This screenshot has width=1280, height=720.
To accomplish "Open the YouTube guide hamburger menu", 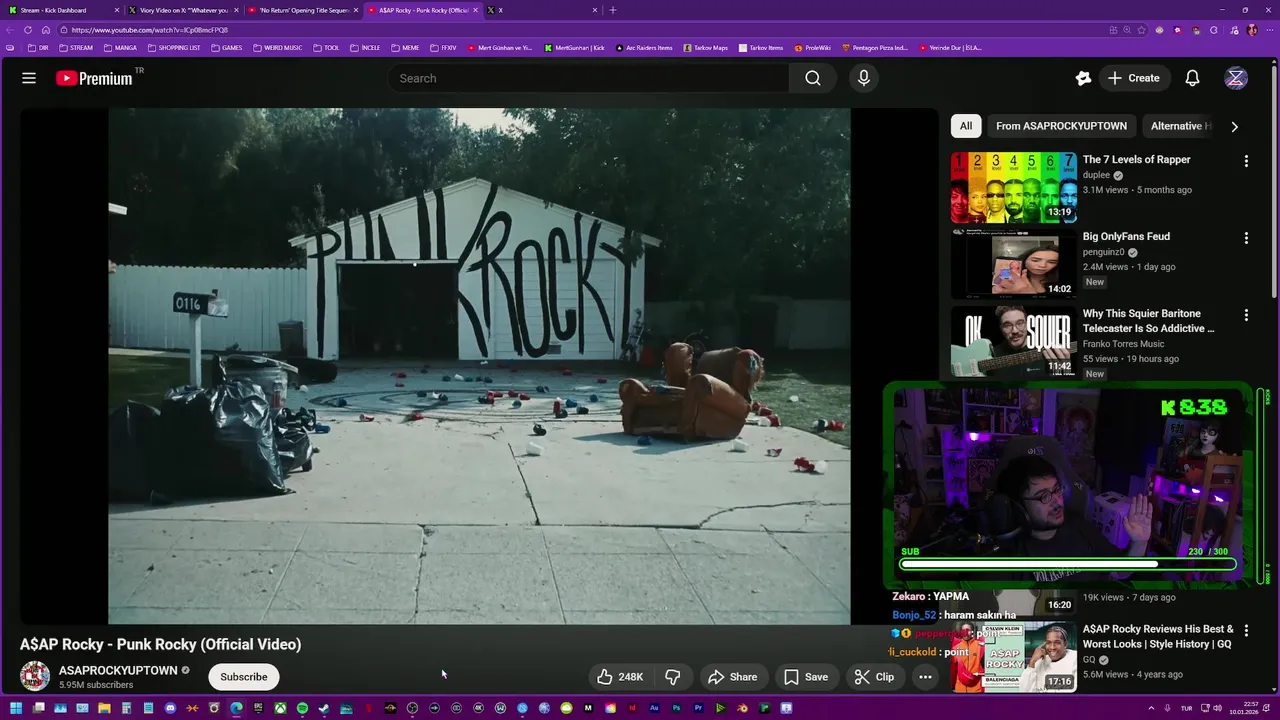I will point(29,78).
